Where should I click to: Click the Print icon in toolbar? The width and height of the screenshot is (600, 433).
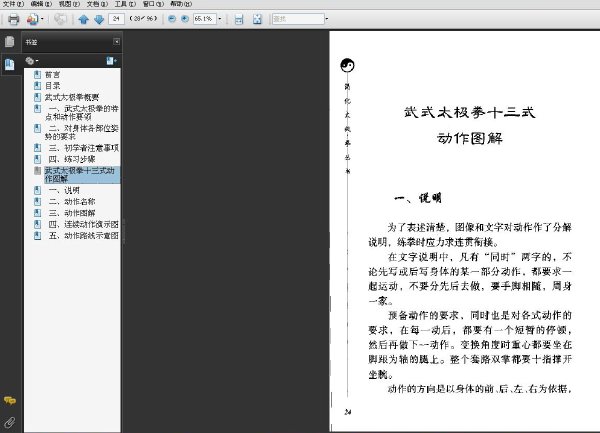[14, 19]
